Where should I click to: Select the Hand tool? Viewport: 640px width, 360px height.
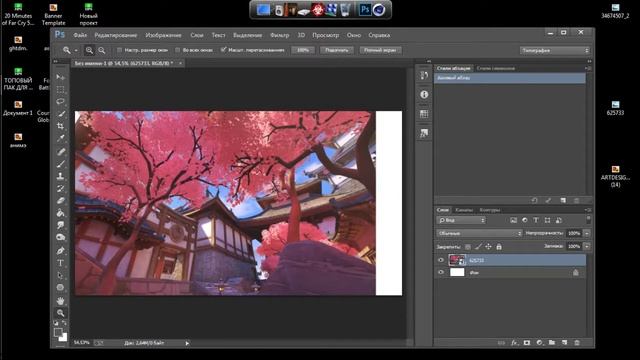60,301
